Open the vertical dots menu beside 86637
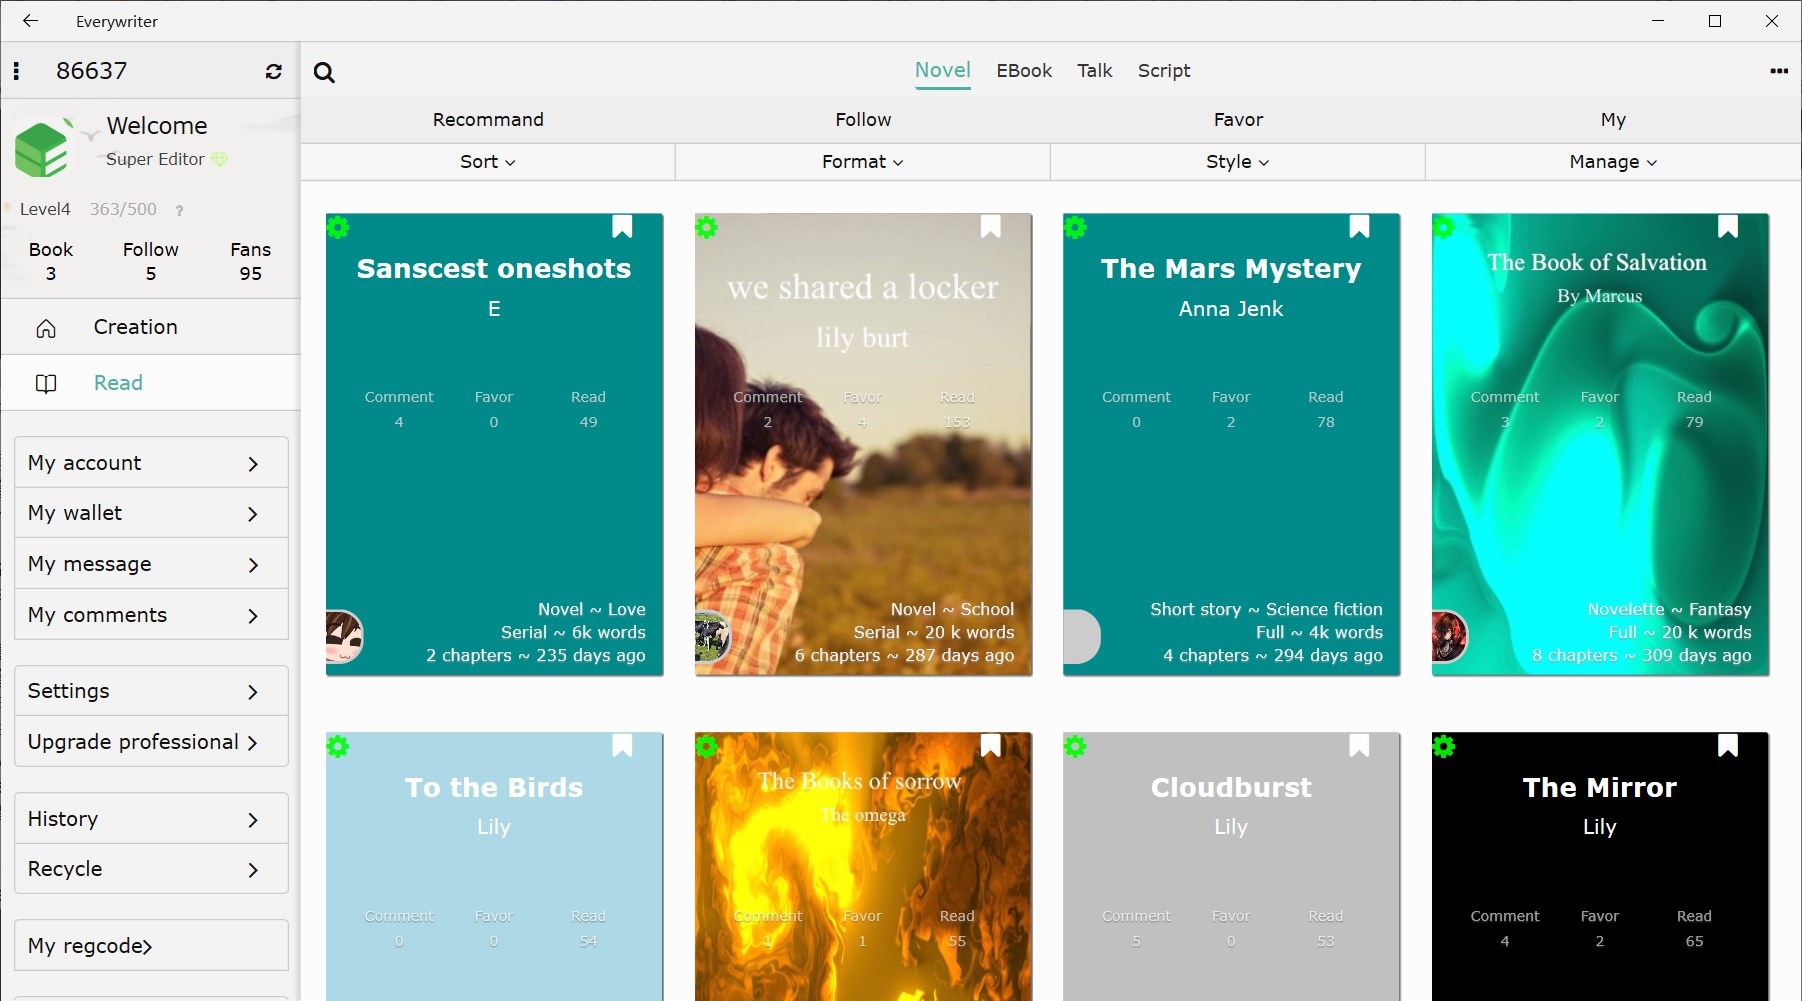Screen dimensions: 1802x1001 pos(16,71)
